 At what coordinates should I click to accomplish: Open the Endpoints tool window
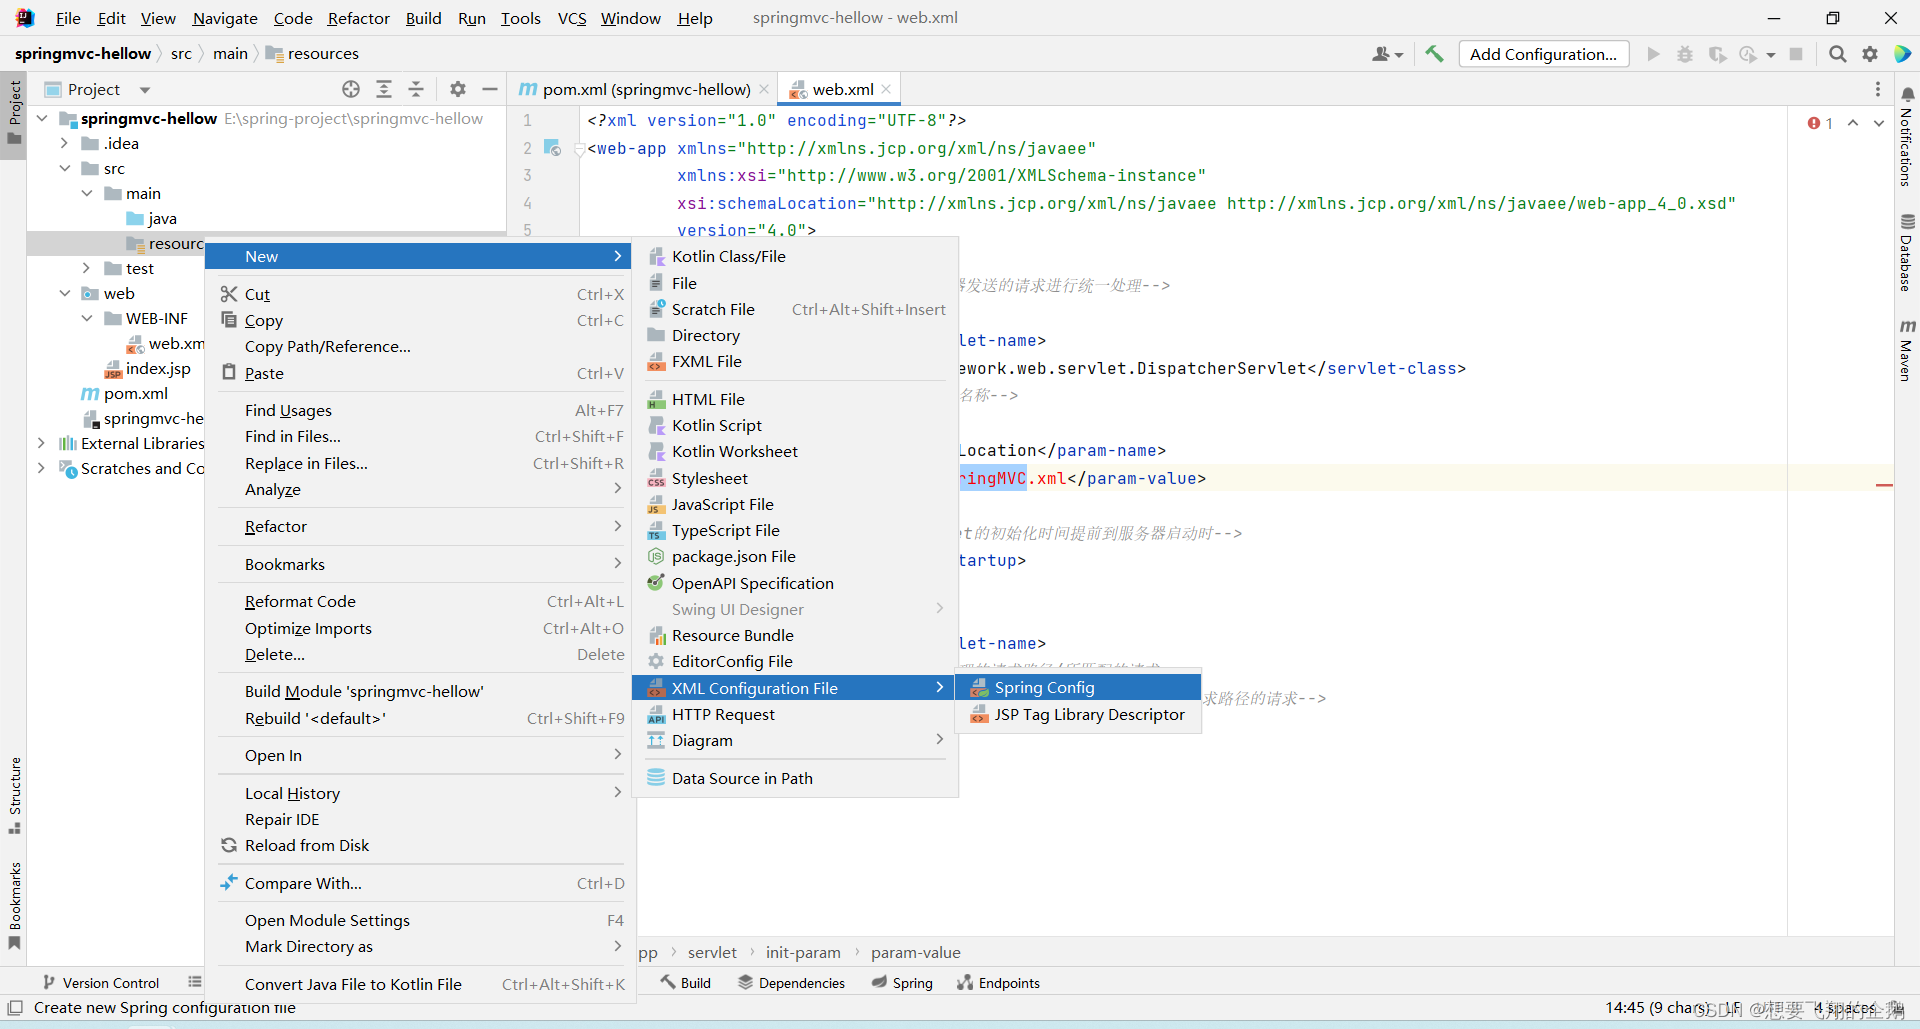(998, 983)
